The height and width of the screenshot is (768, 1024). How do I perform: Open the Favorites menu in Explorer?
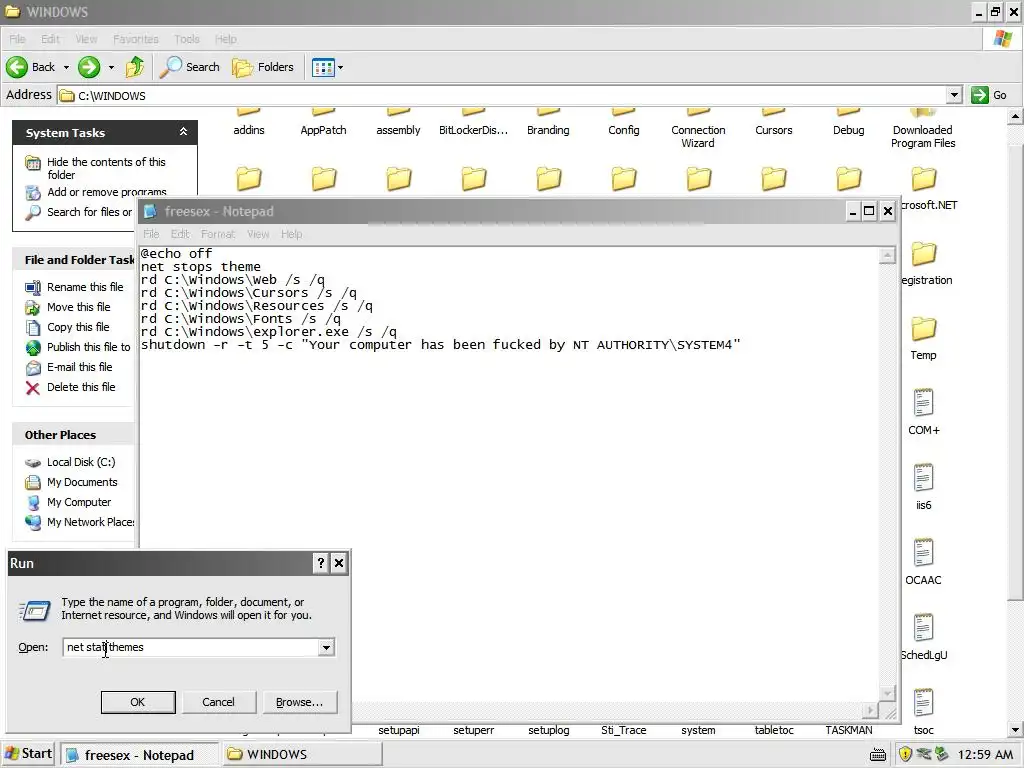pyautogui.click(x=136, y=39)
